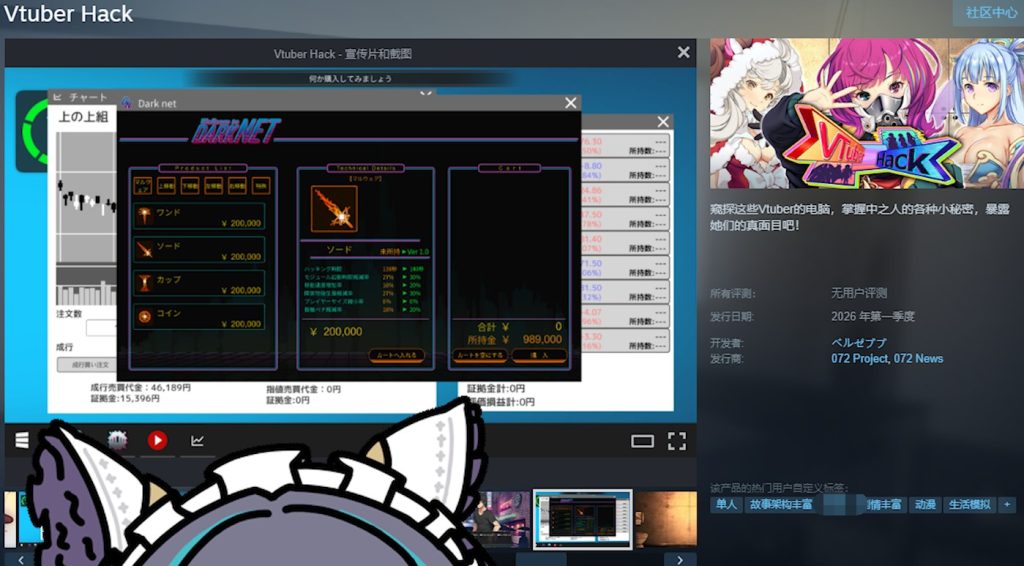1024x566 pixels.
Task: Close the Dark net window
Action: pyautogui.click(x=571, y=103)
